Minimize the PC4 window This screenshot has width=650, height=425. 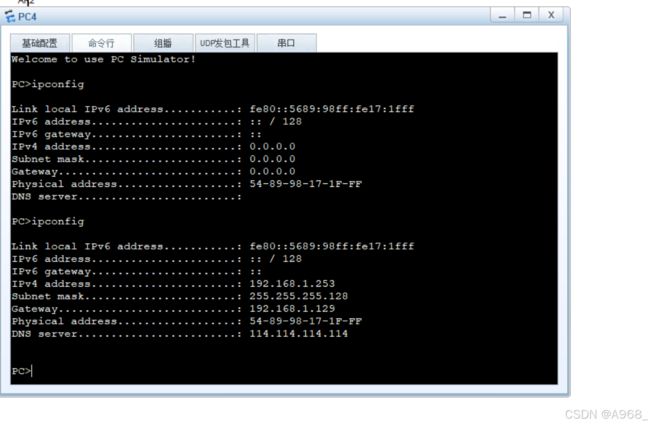pos(502,15)
